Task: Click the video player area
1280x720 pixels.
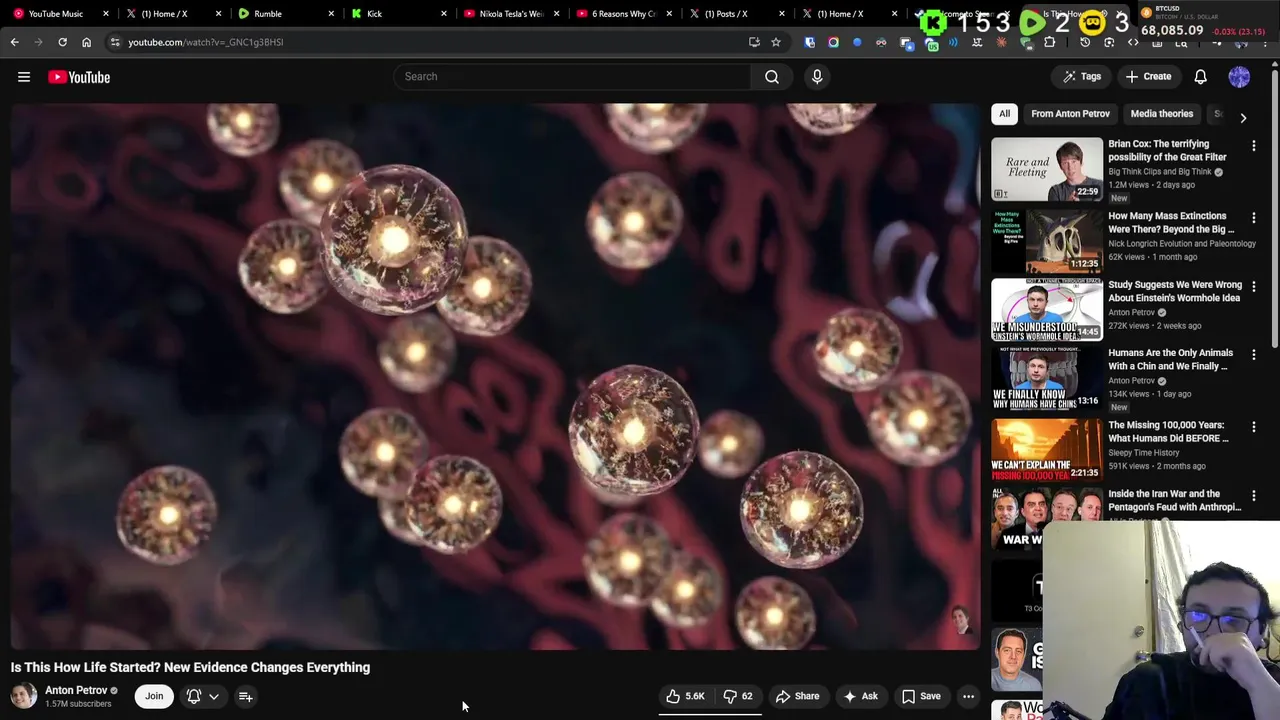Action: pos(495,377)
